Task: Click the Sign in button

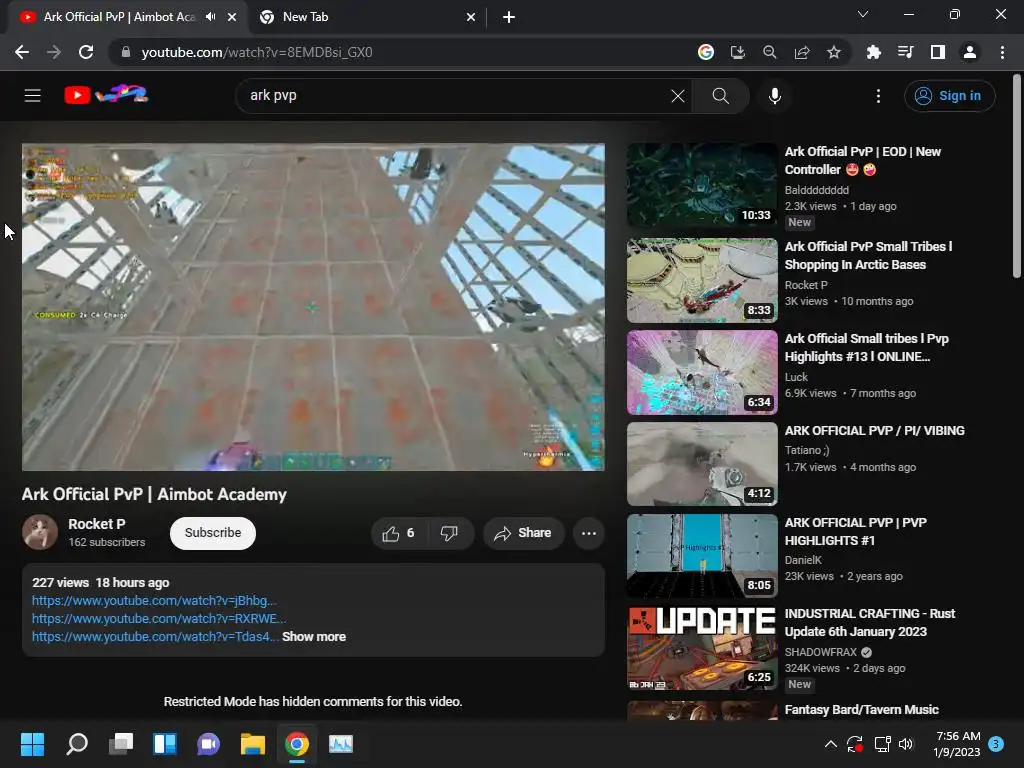Action: click(x=950, y=96)
